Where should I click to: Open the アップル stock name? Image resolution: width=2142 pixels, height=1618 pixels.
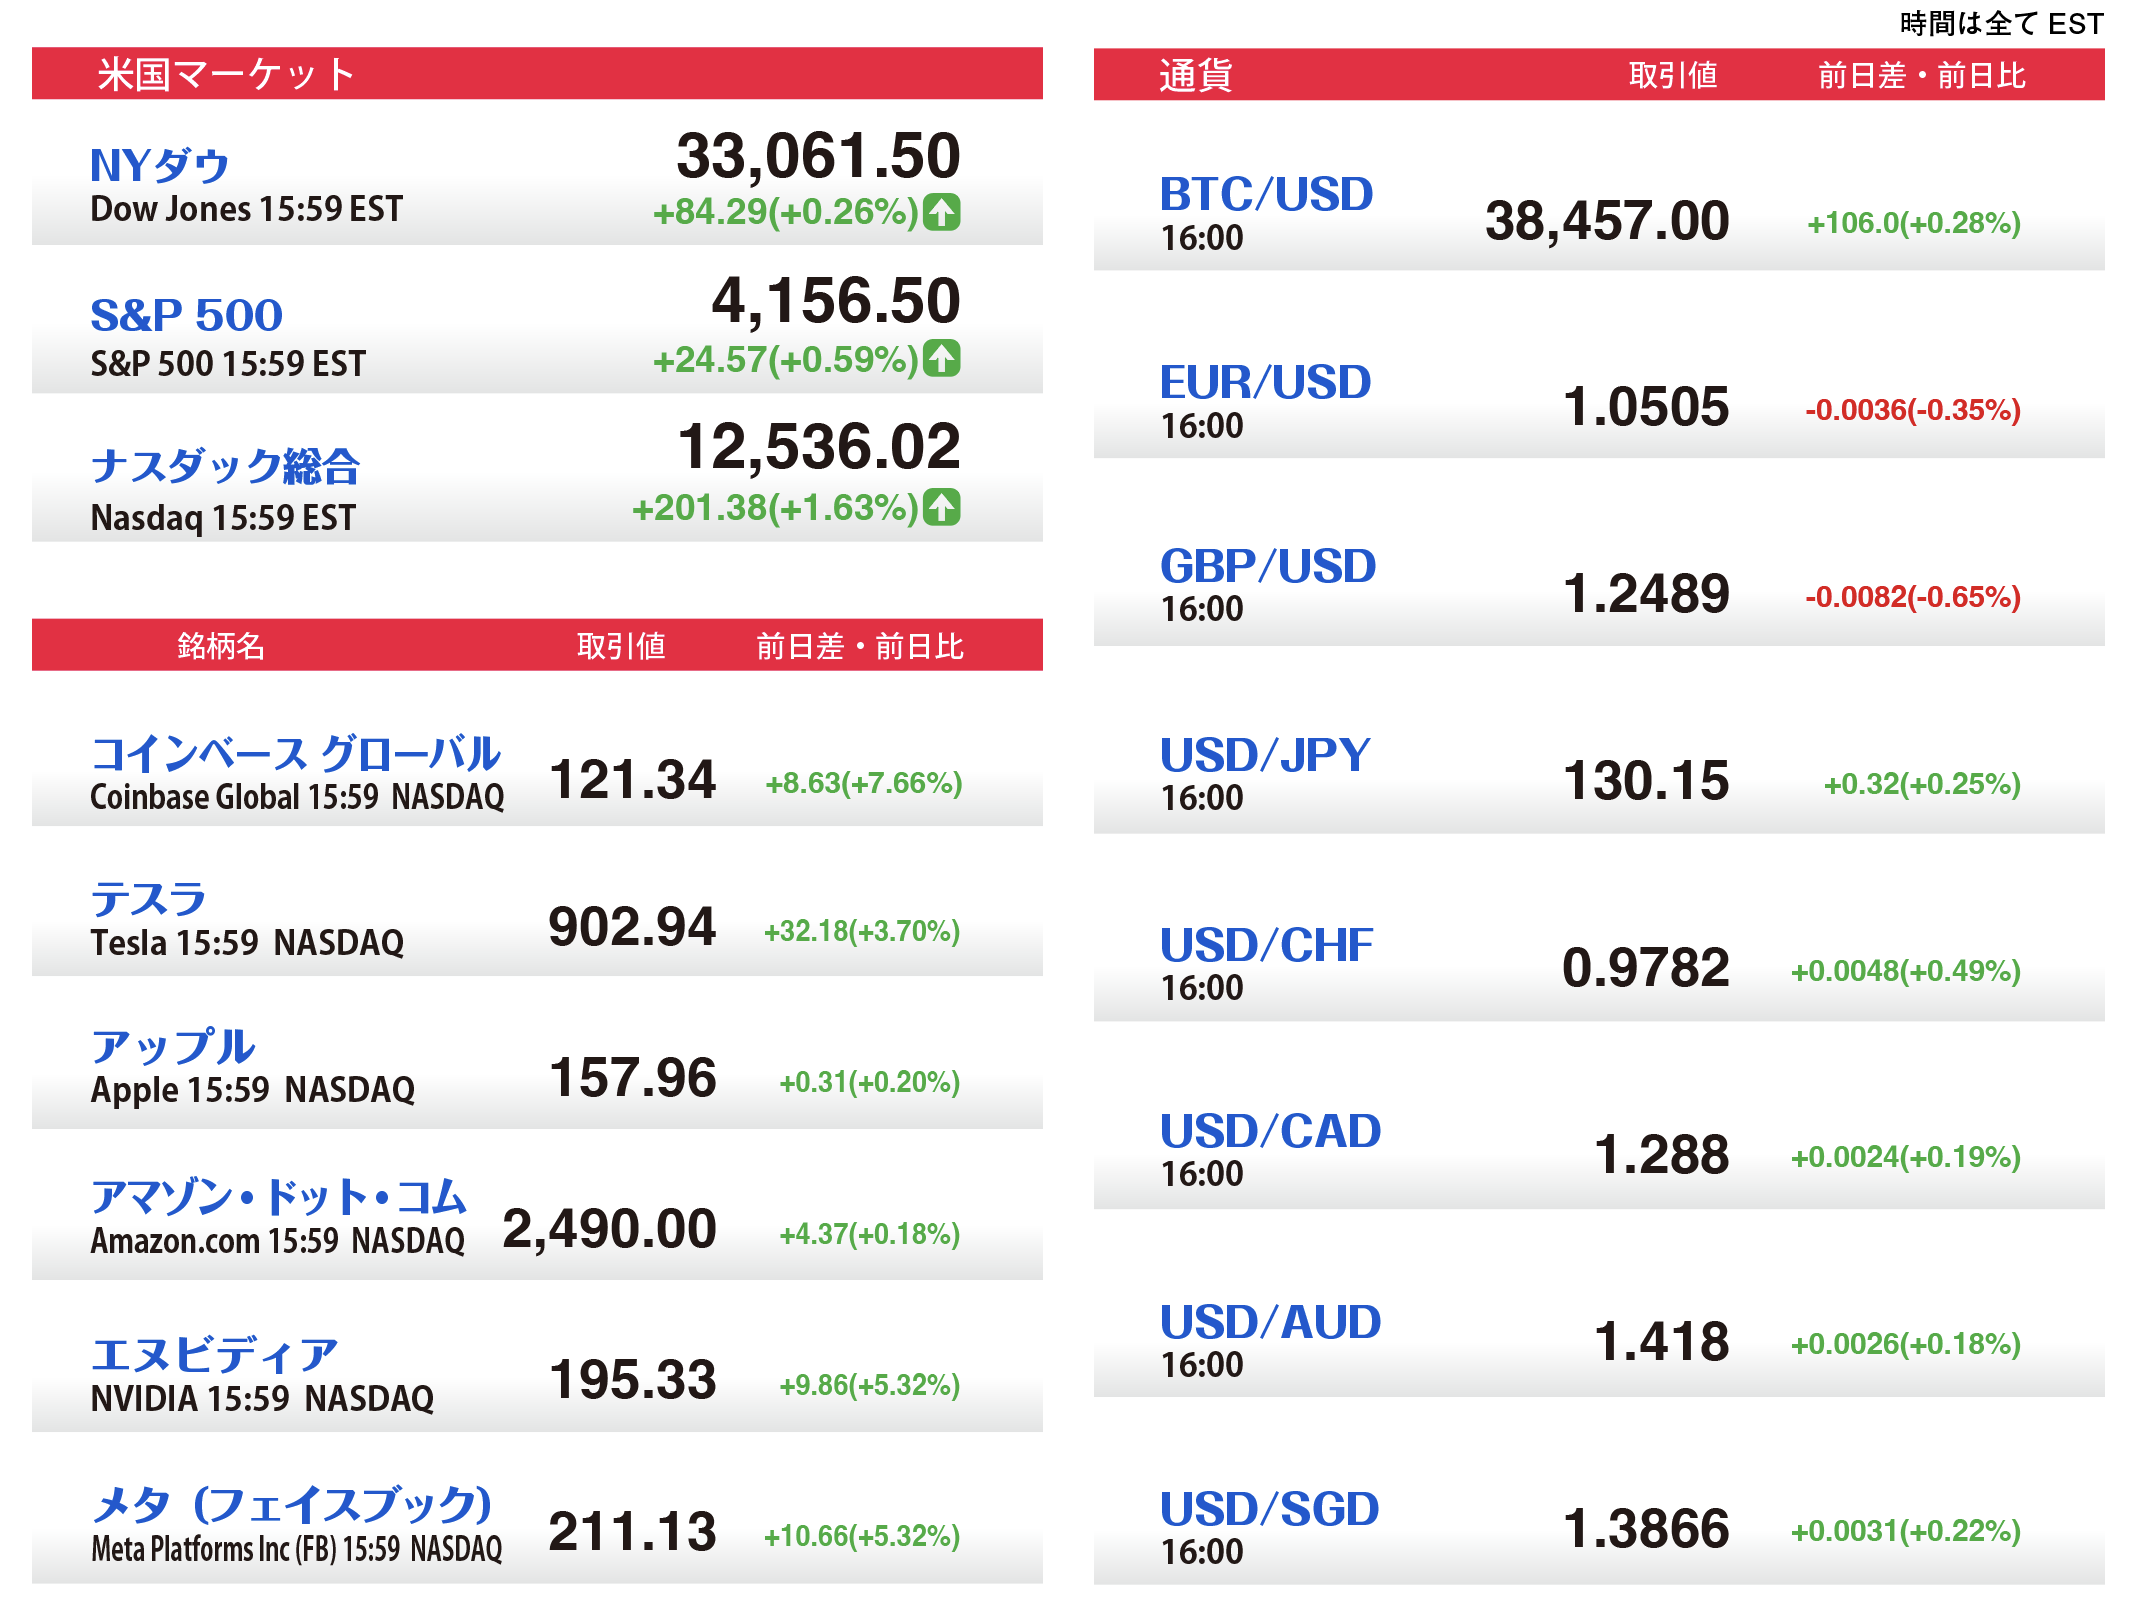(x=173, y=1047)
